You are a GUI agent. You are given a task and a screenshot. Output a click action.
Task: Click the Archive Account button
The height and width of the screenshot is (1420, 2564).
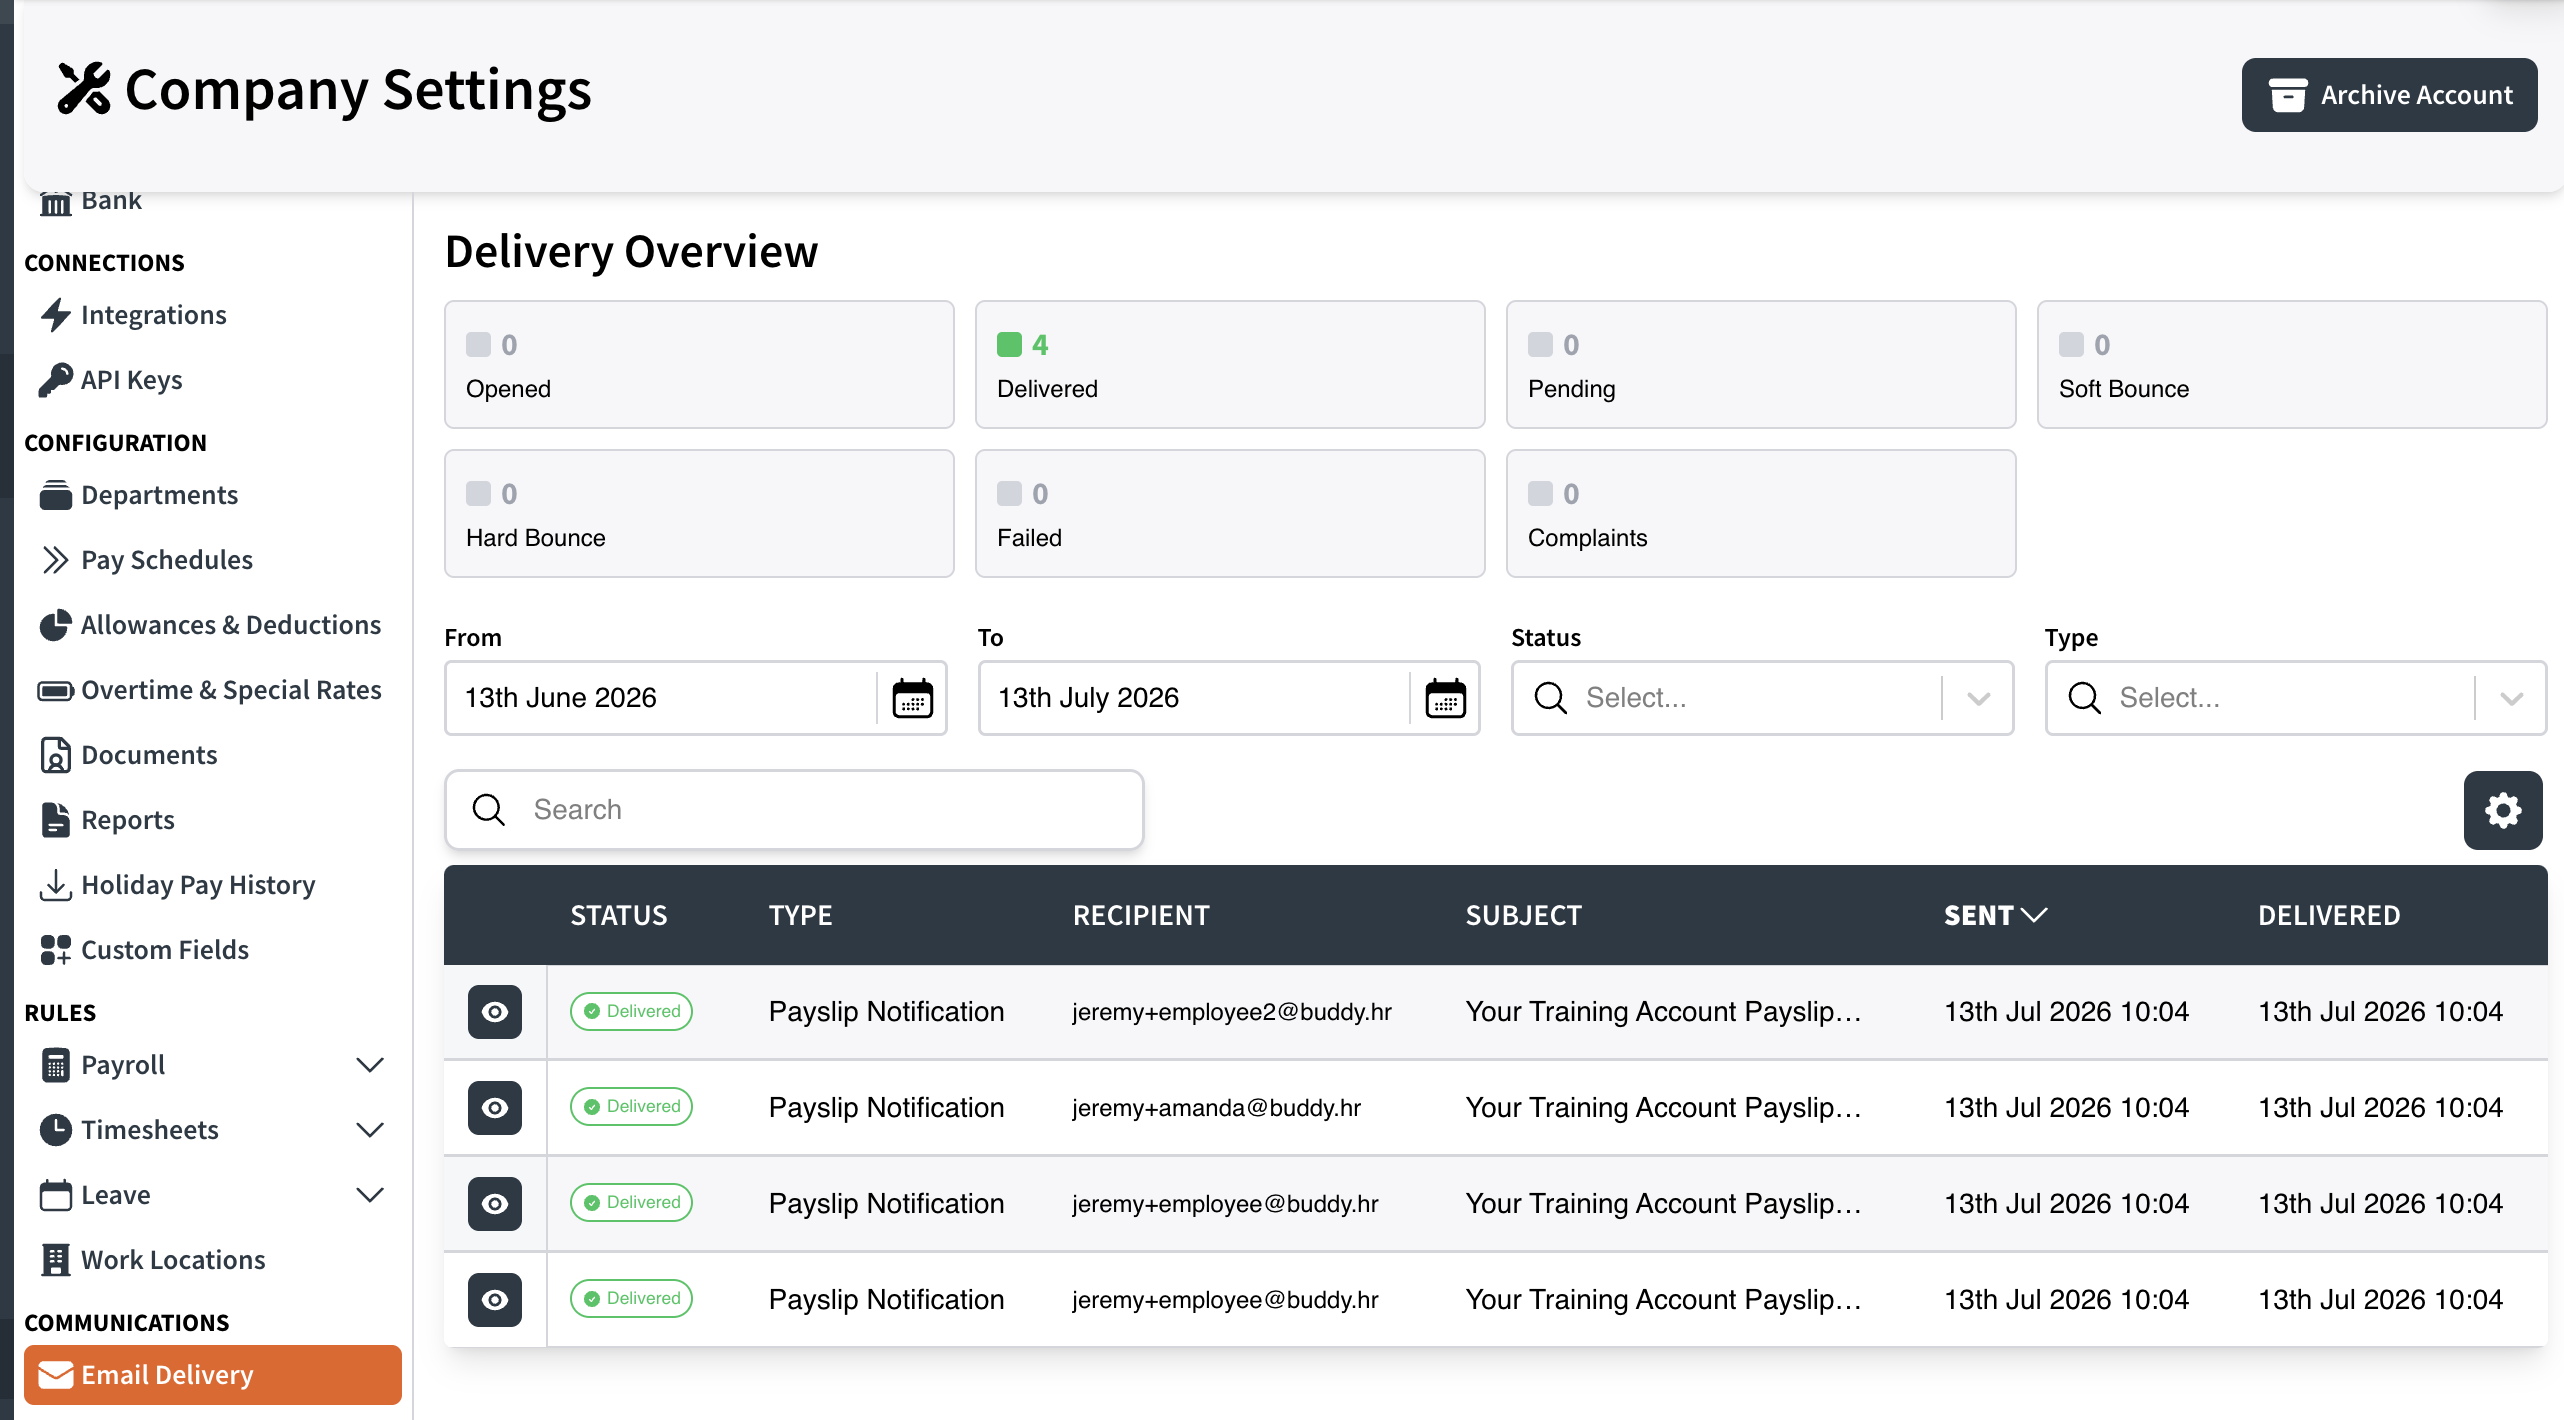coord(2389,95)
